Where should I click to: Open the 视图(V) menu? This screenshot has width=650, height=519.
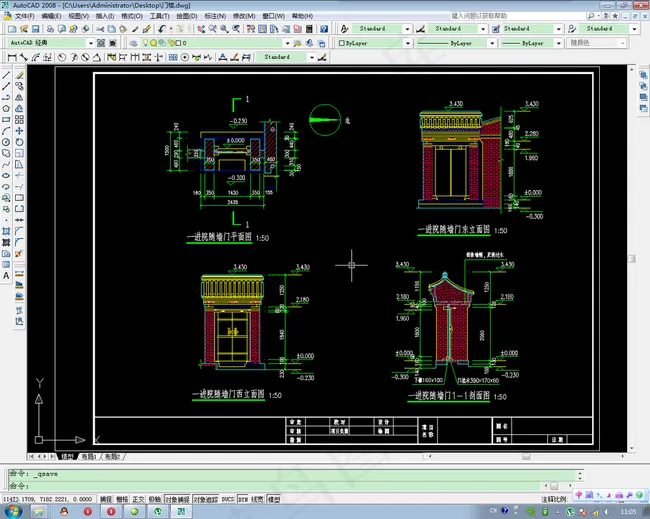[78, 16]
